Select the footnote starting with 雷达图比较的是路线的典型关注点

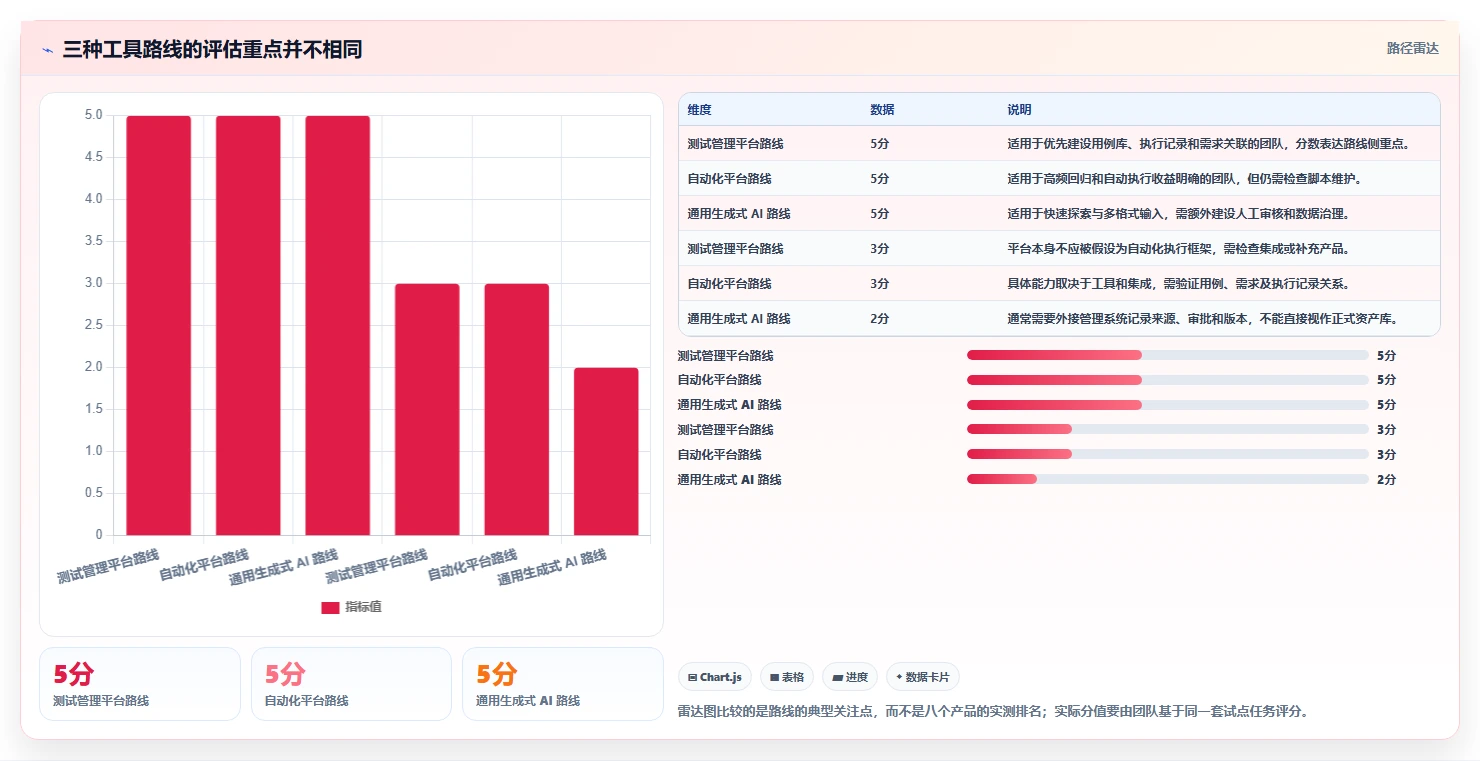point(993,712)
